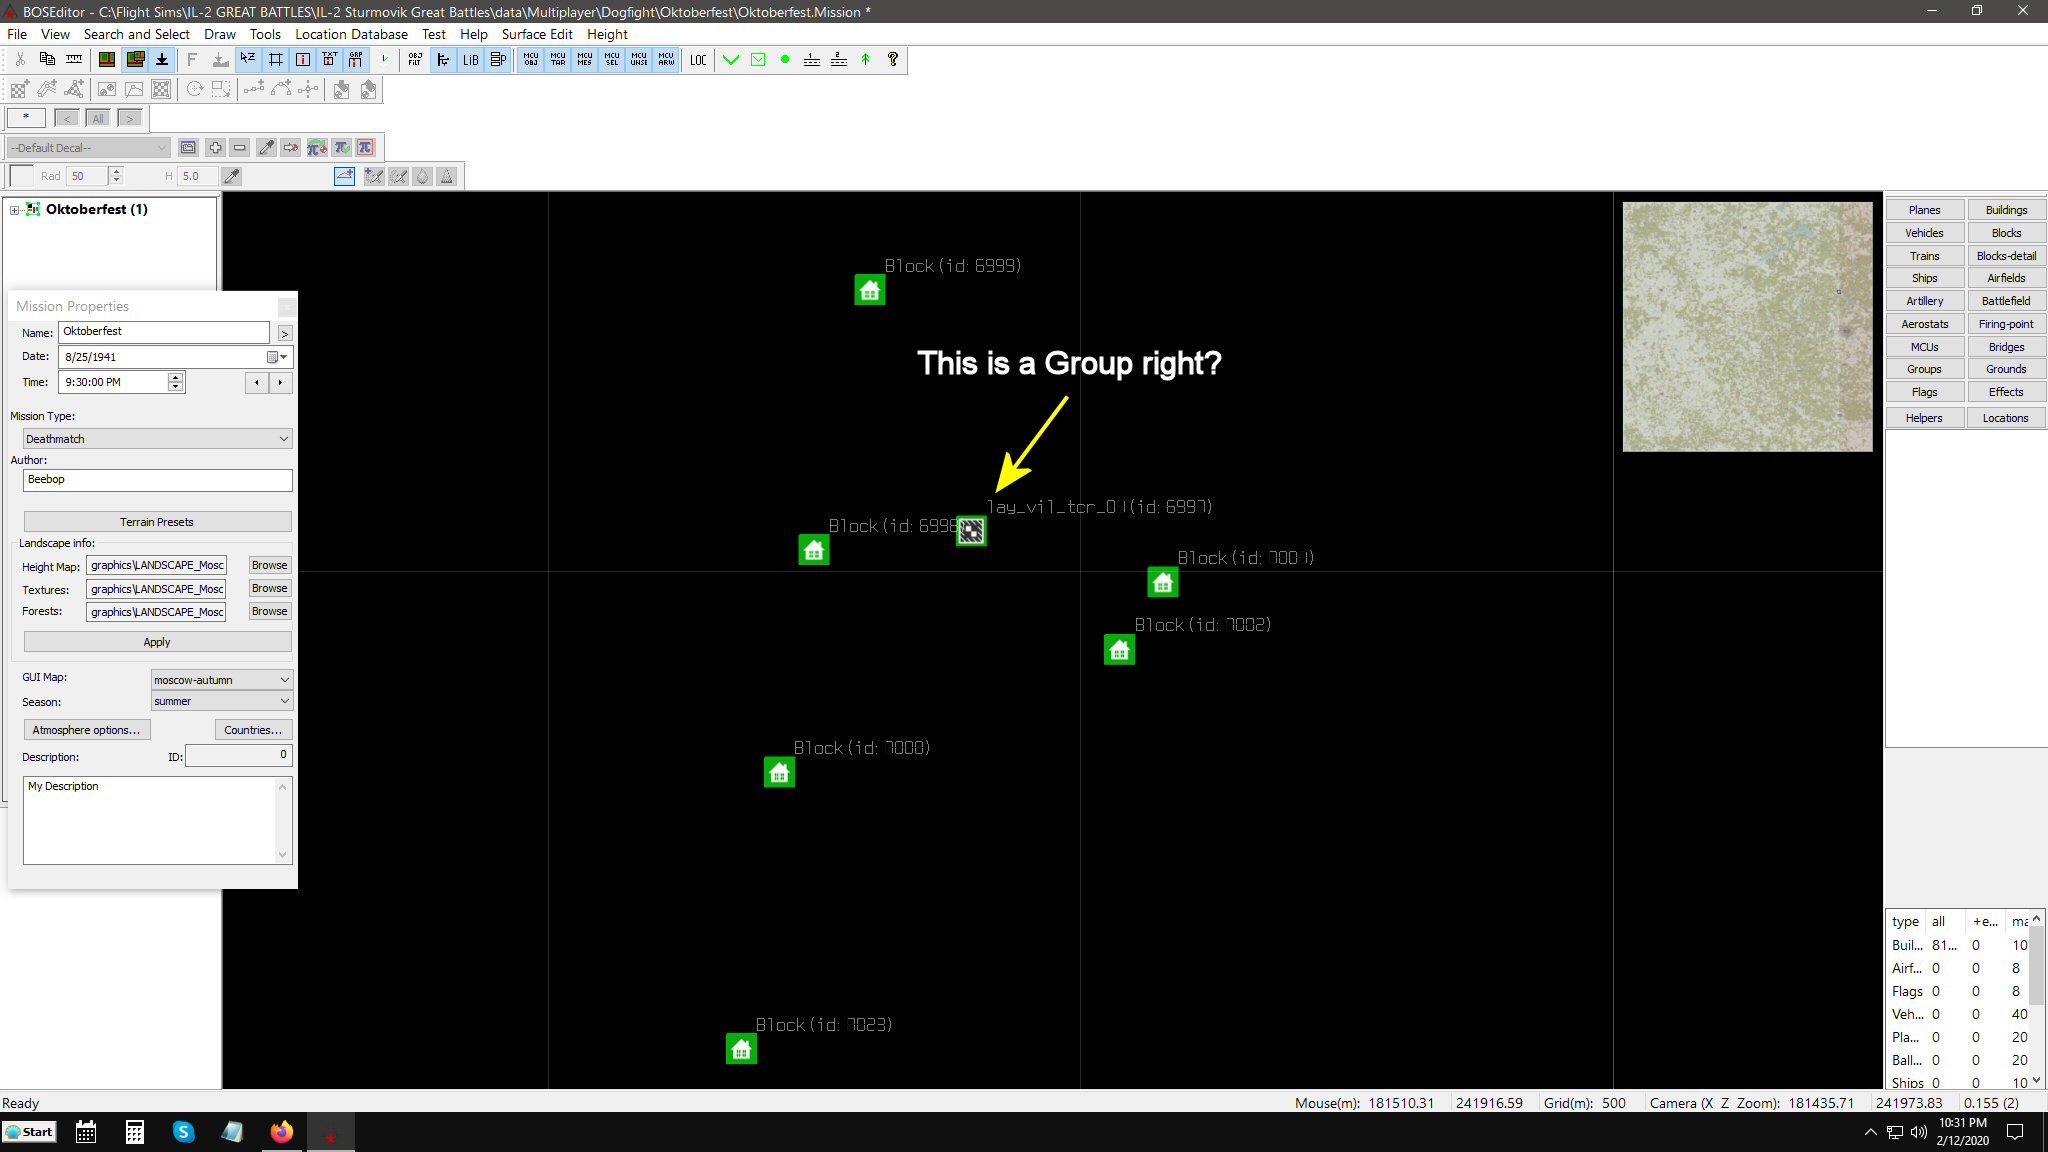The height and width of the screenshot is (1152, 2048).
Task: Toggle the grid display toolbar button
Action: point(275,60)
